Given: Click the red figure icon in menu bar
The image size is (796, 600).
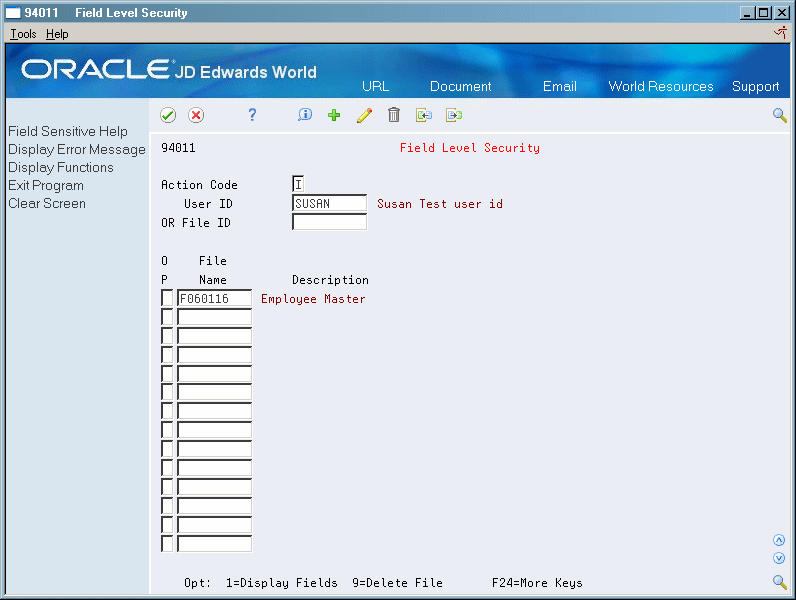Looking at the screenshot, I should [781, 33].
